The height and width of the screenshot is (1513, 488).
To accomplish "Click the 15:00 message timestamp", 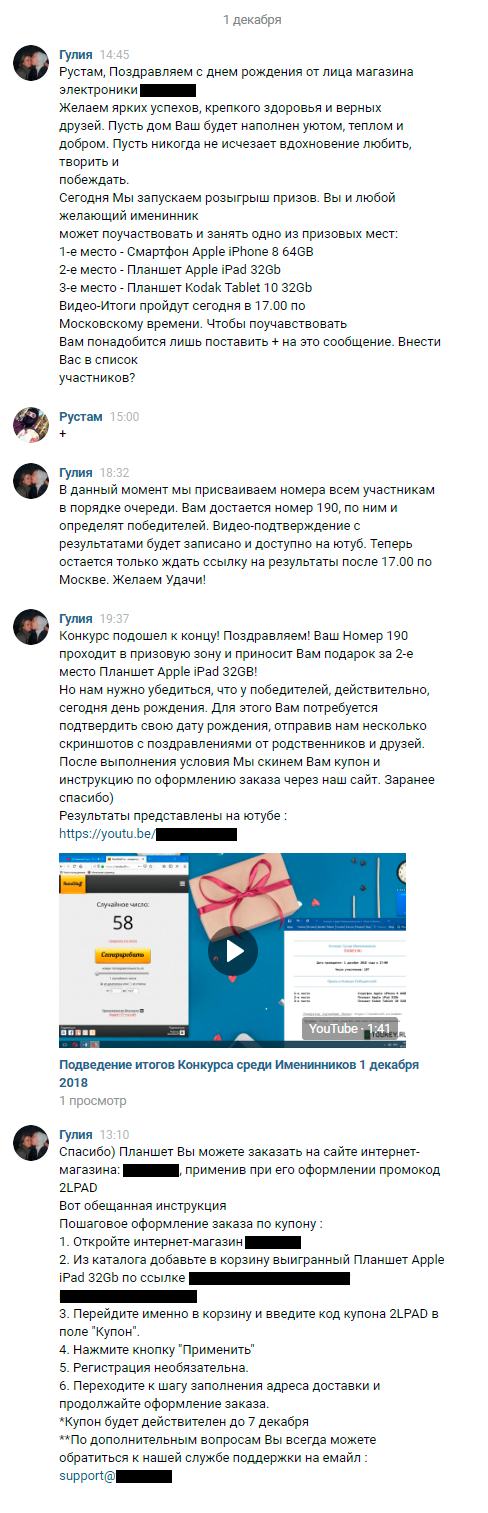I will [124, 417].
